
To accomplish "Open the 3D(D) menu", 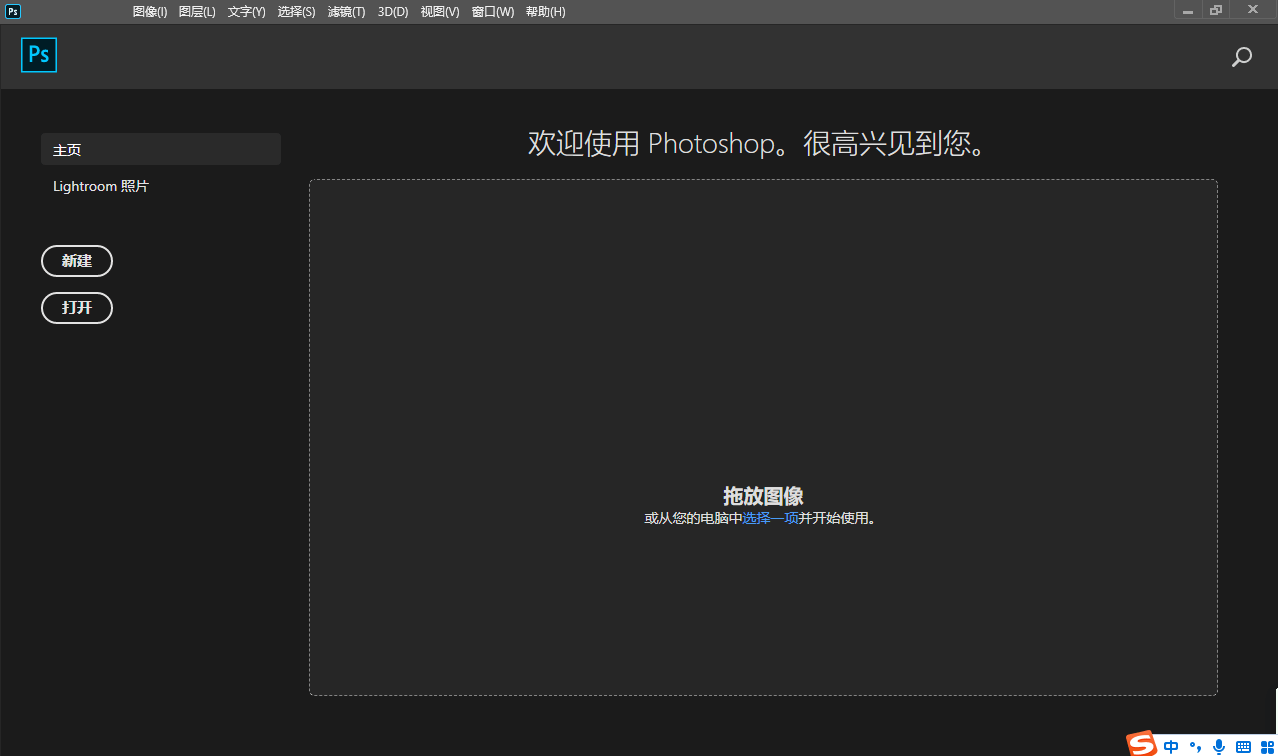I will click(x=393, y=12).
